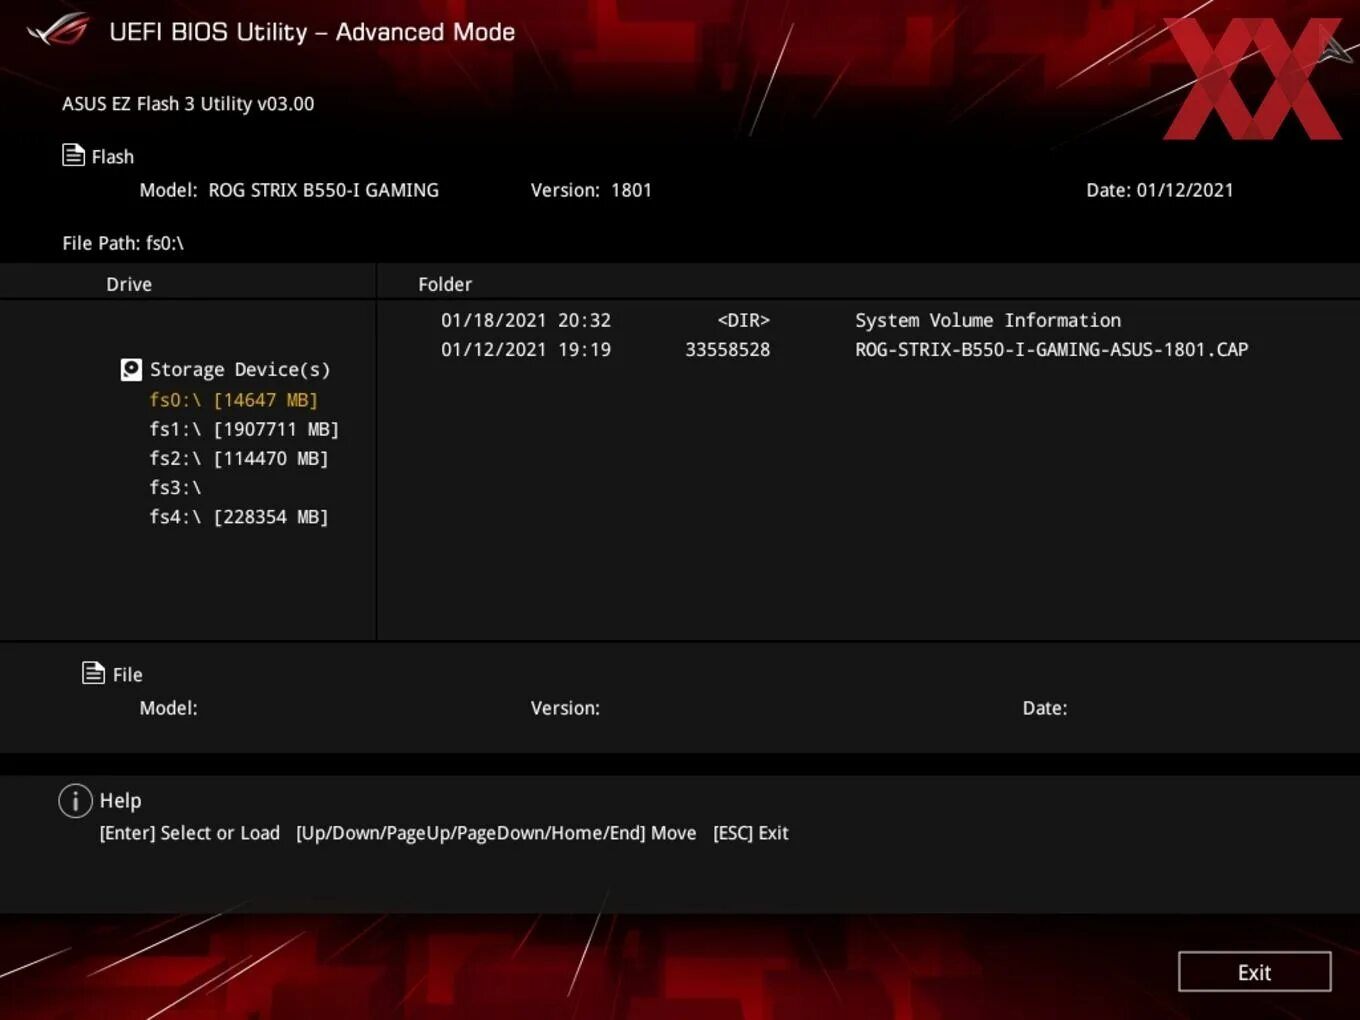Click the File section document icon
Image resolution: width=1360 pixels, height=1020 pixels.
93,673
